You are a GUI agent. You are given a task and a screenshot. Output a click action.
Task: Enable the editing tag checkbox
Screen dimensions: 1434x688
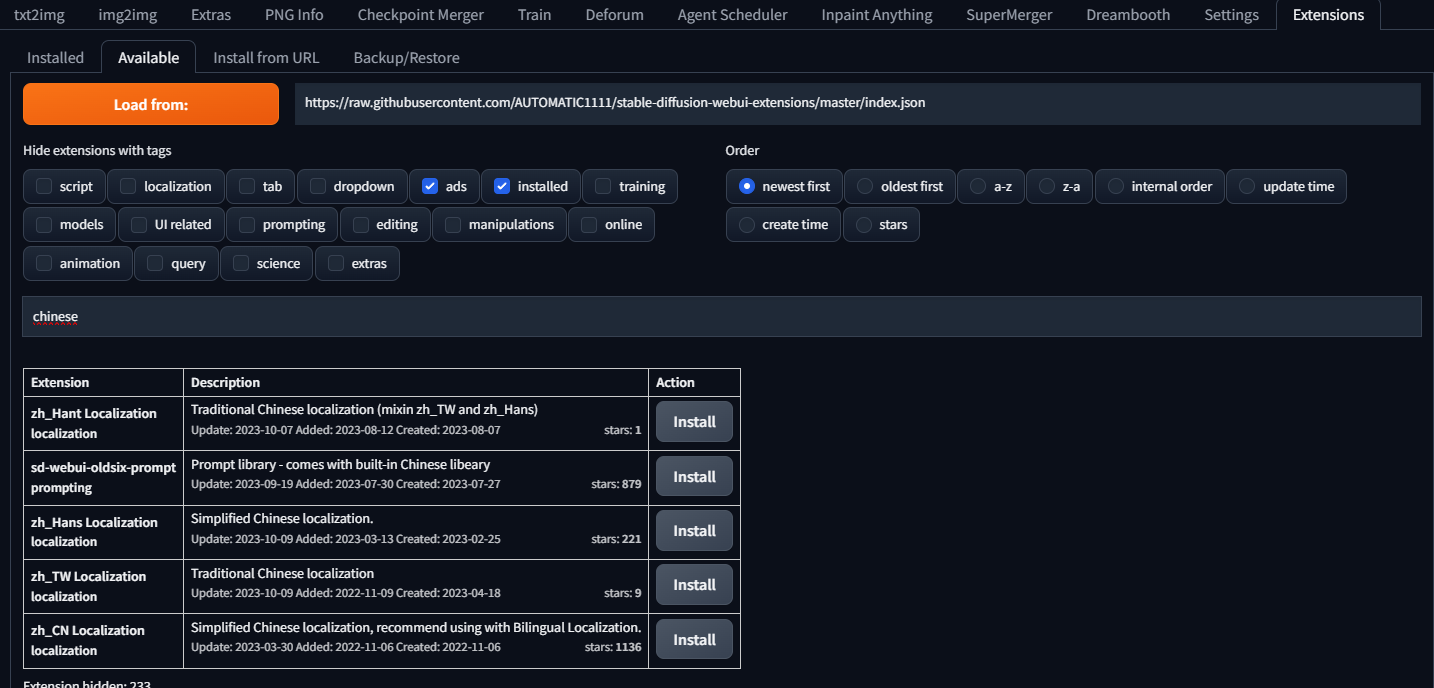(360, 224)
